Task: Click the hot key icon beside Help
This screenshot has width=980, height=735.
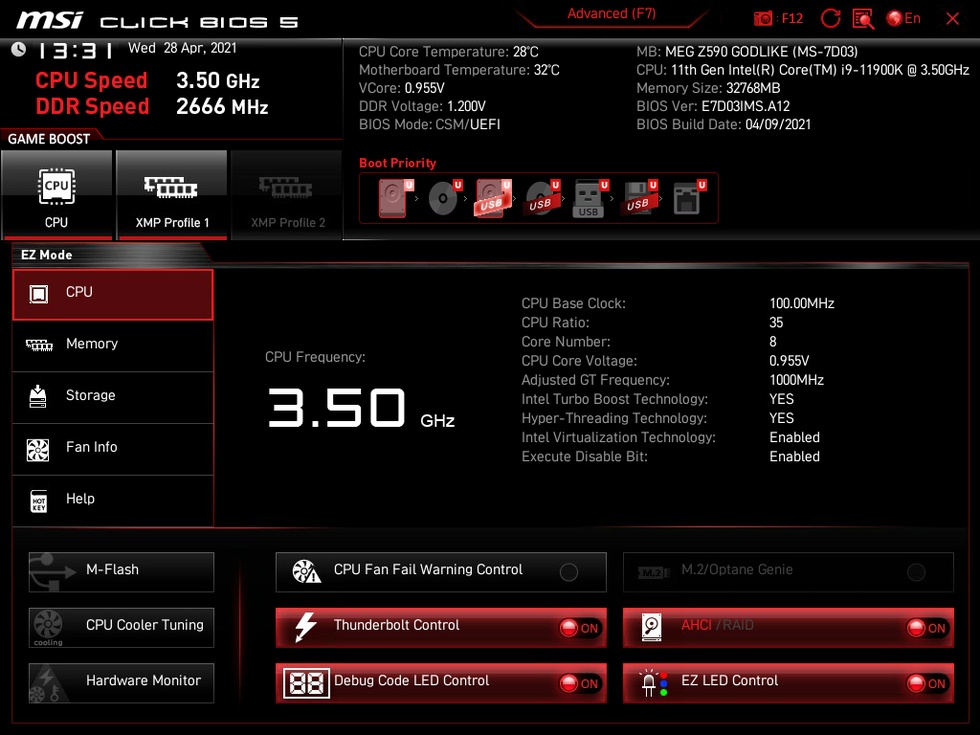Action: pyautogui.click(x=39, y=501)
